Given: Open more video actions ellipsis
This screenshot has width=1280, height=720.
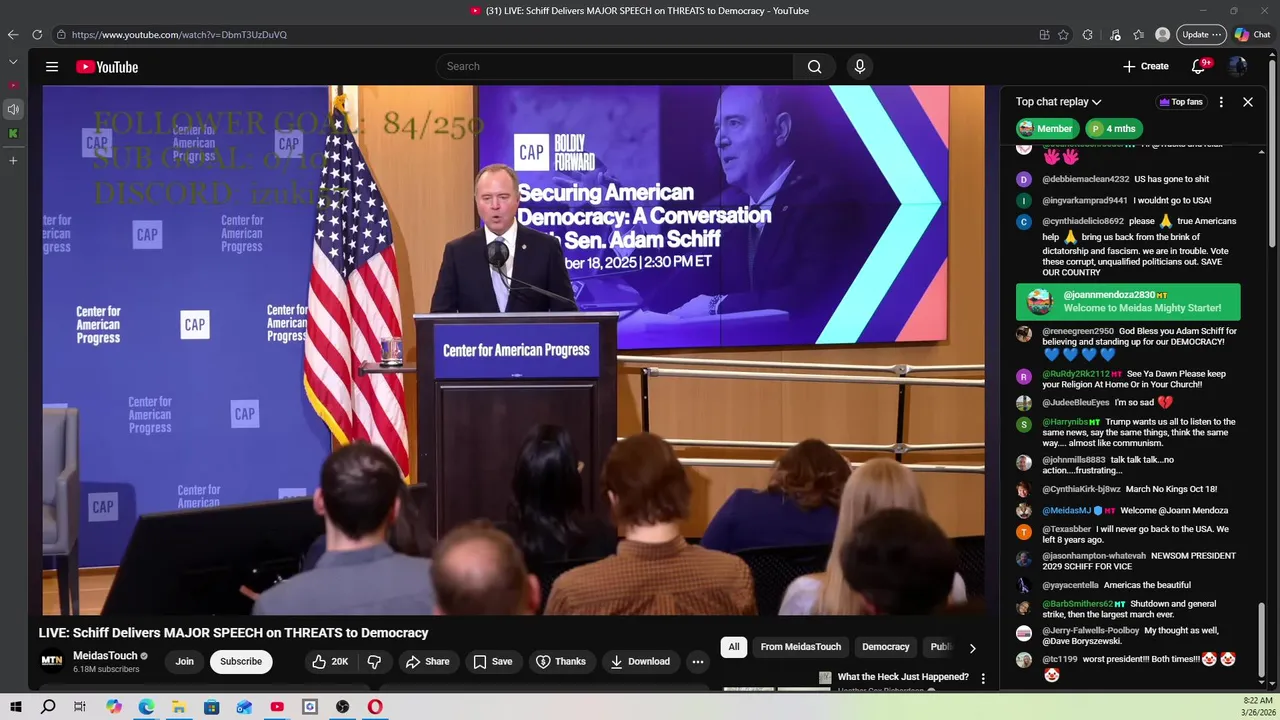Looking at the screenshot, I should coord(698,661).
